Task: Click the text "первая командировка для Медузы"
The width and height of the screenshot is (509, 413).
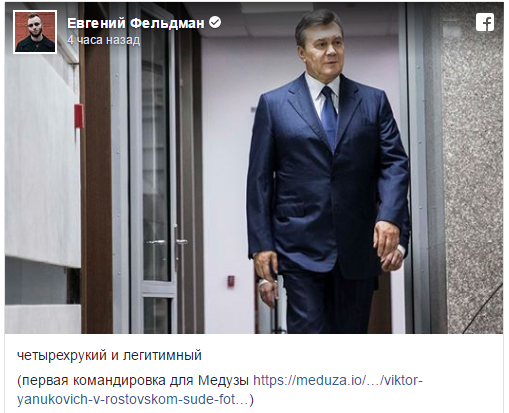Action: (136, 380)
